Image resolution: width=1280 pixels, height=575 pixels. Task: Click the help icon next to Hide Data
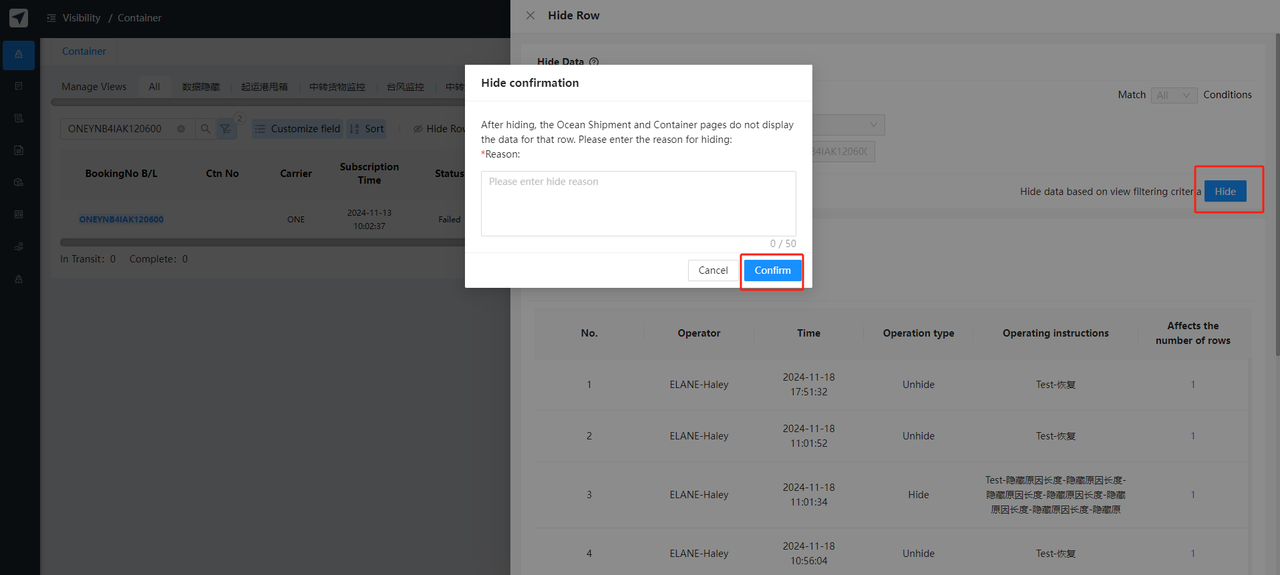click(x=594, y=62)
